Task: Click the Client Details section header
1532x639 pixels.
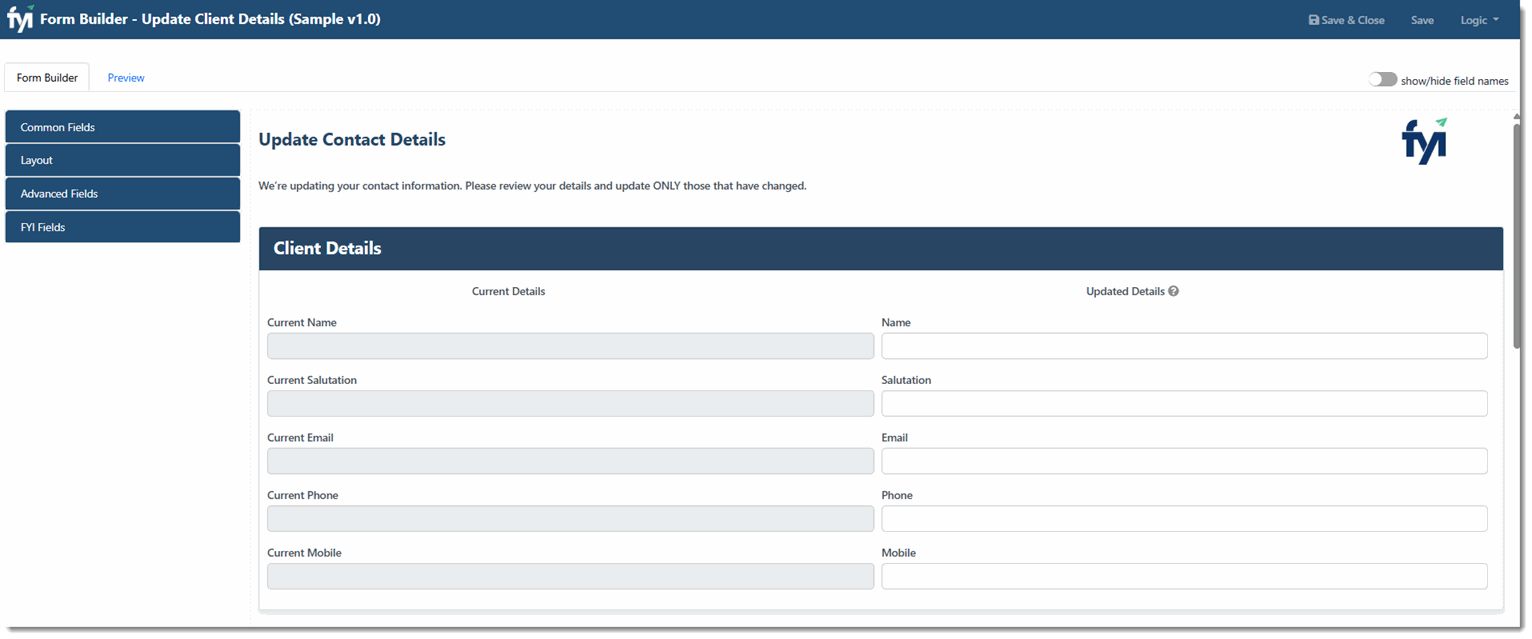Action: 881,248
